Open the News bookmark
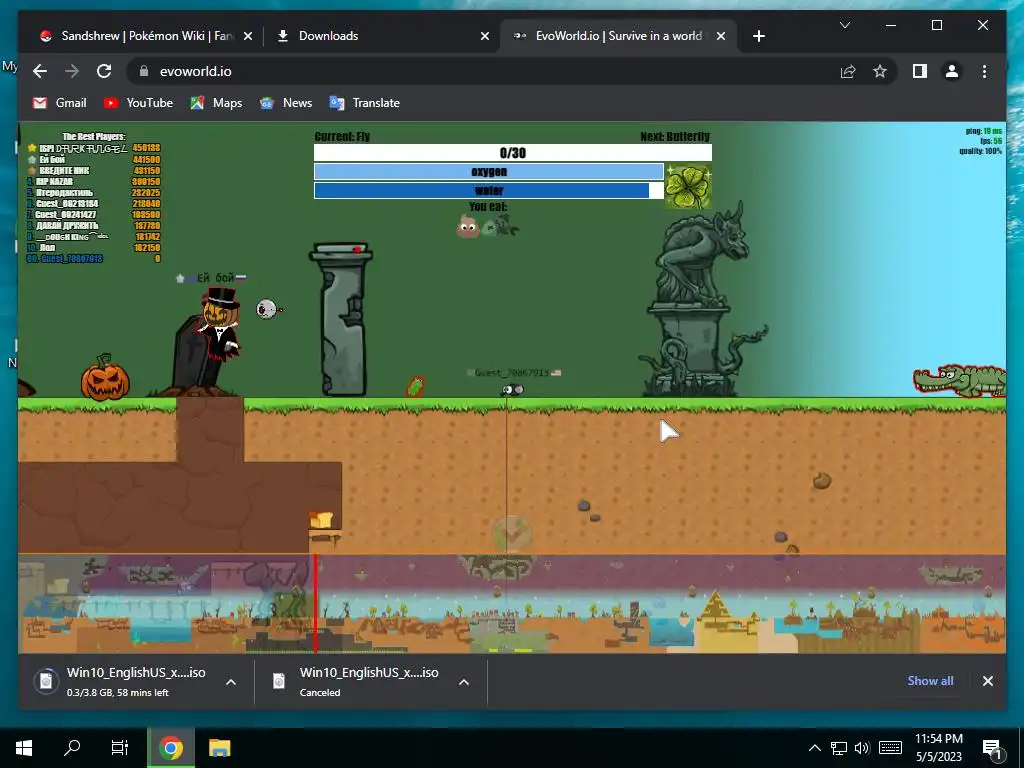Viewport: 1024px width, 768px height. (286, 103)
